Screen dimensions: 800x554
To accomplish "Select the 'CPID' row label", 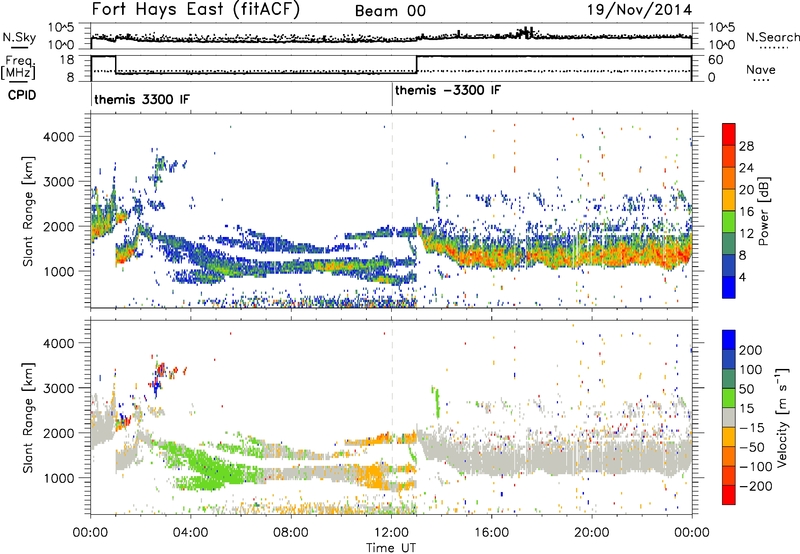I will coord(22,95).
